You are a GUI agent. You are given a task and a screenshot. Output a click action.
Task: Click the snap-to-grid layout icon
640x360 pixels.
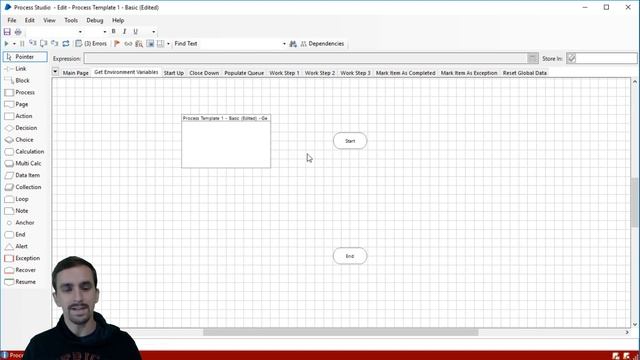(160, 43)
